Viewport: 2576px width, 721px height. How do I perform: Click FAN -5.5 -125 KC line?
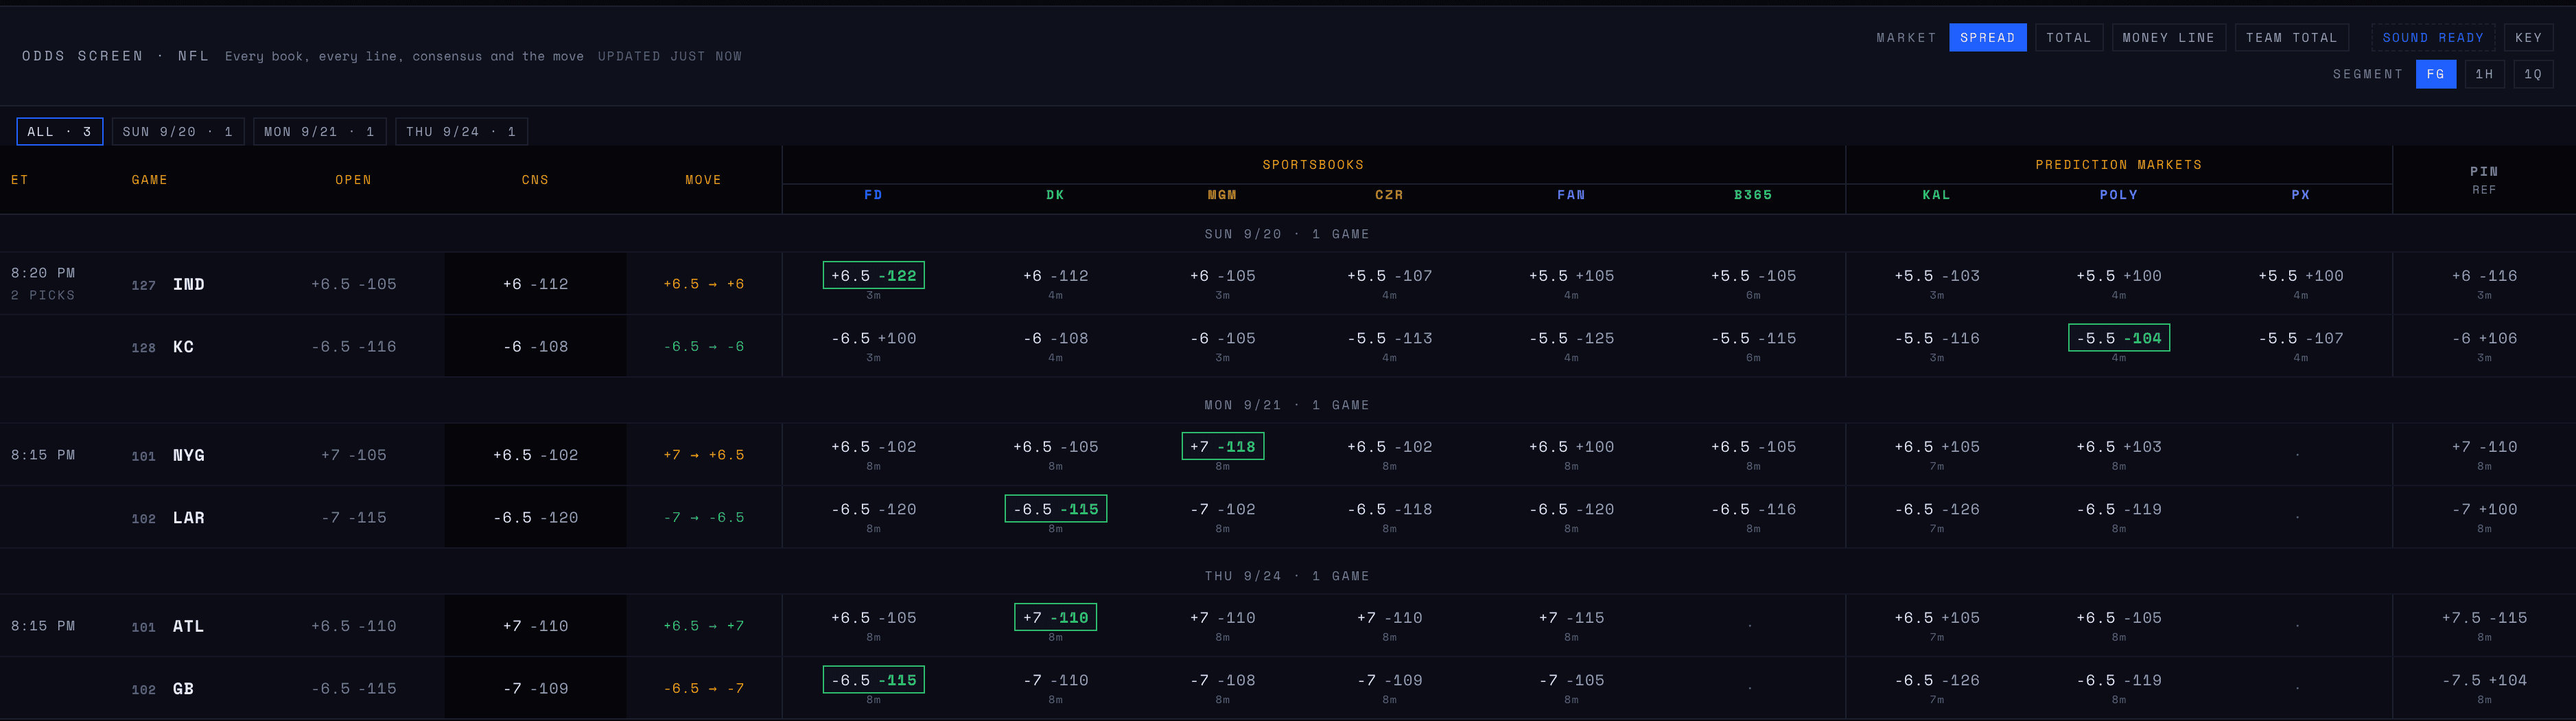coord(1571,338)
